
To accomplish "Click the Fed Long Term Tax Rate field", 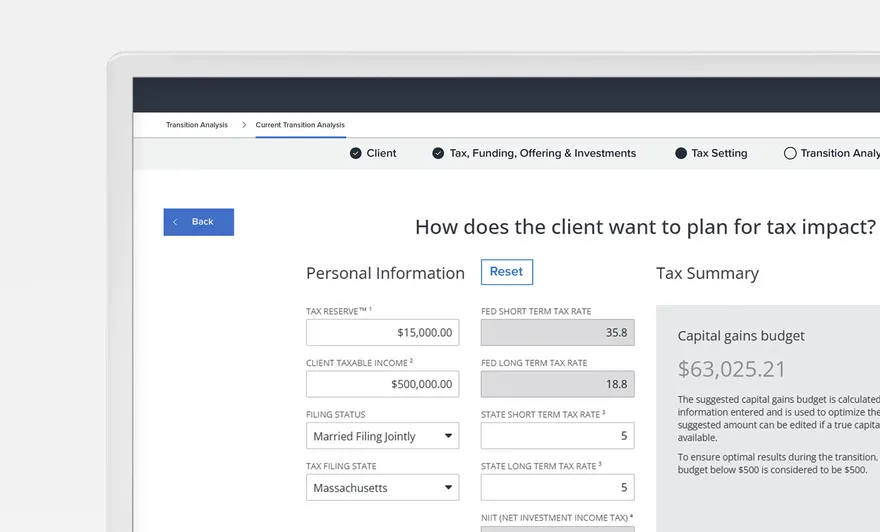I will click(x=557, y=384).
